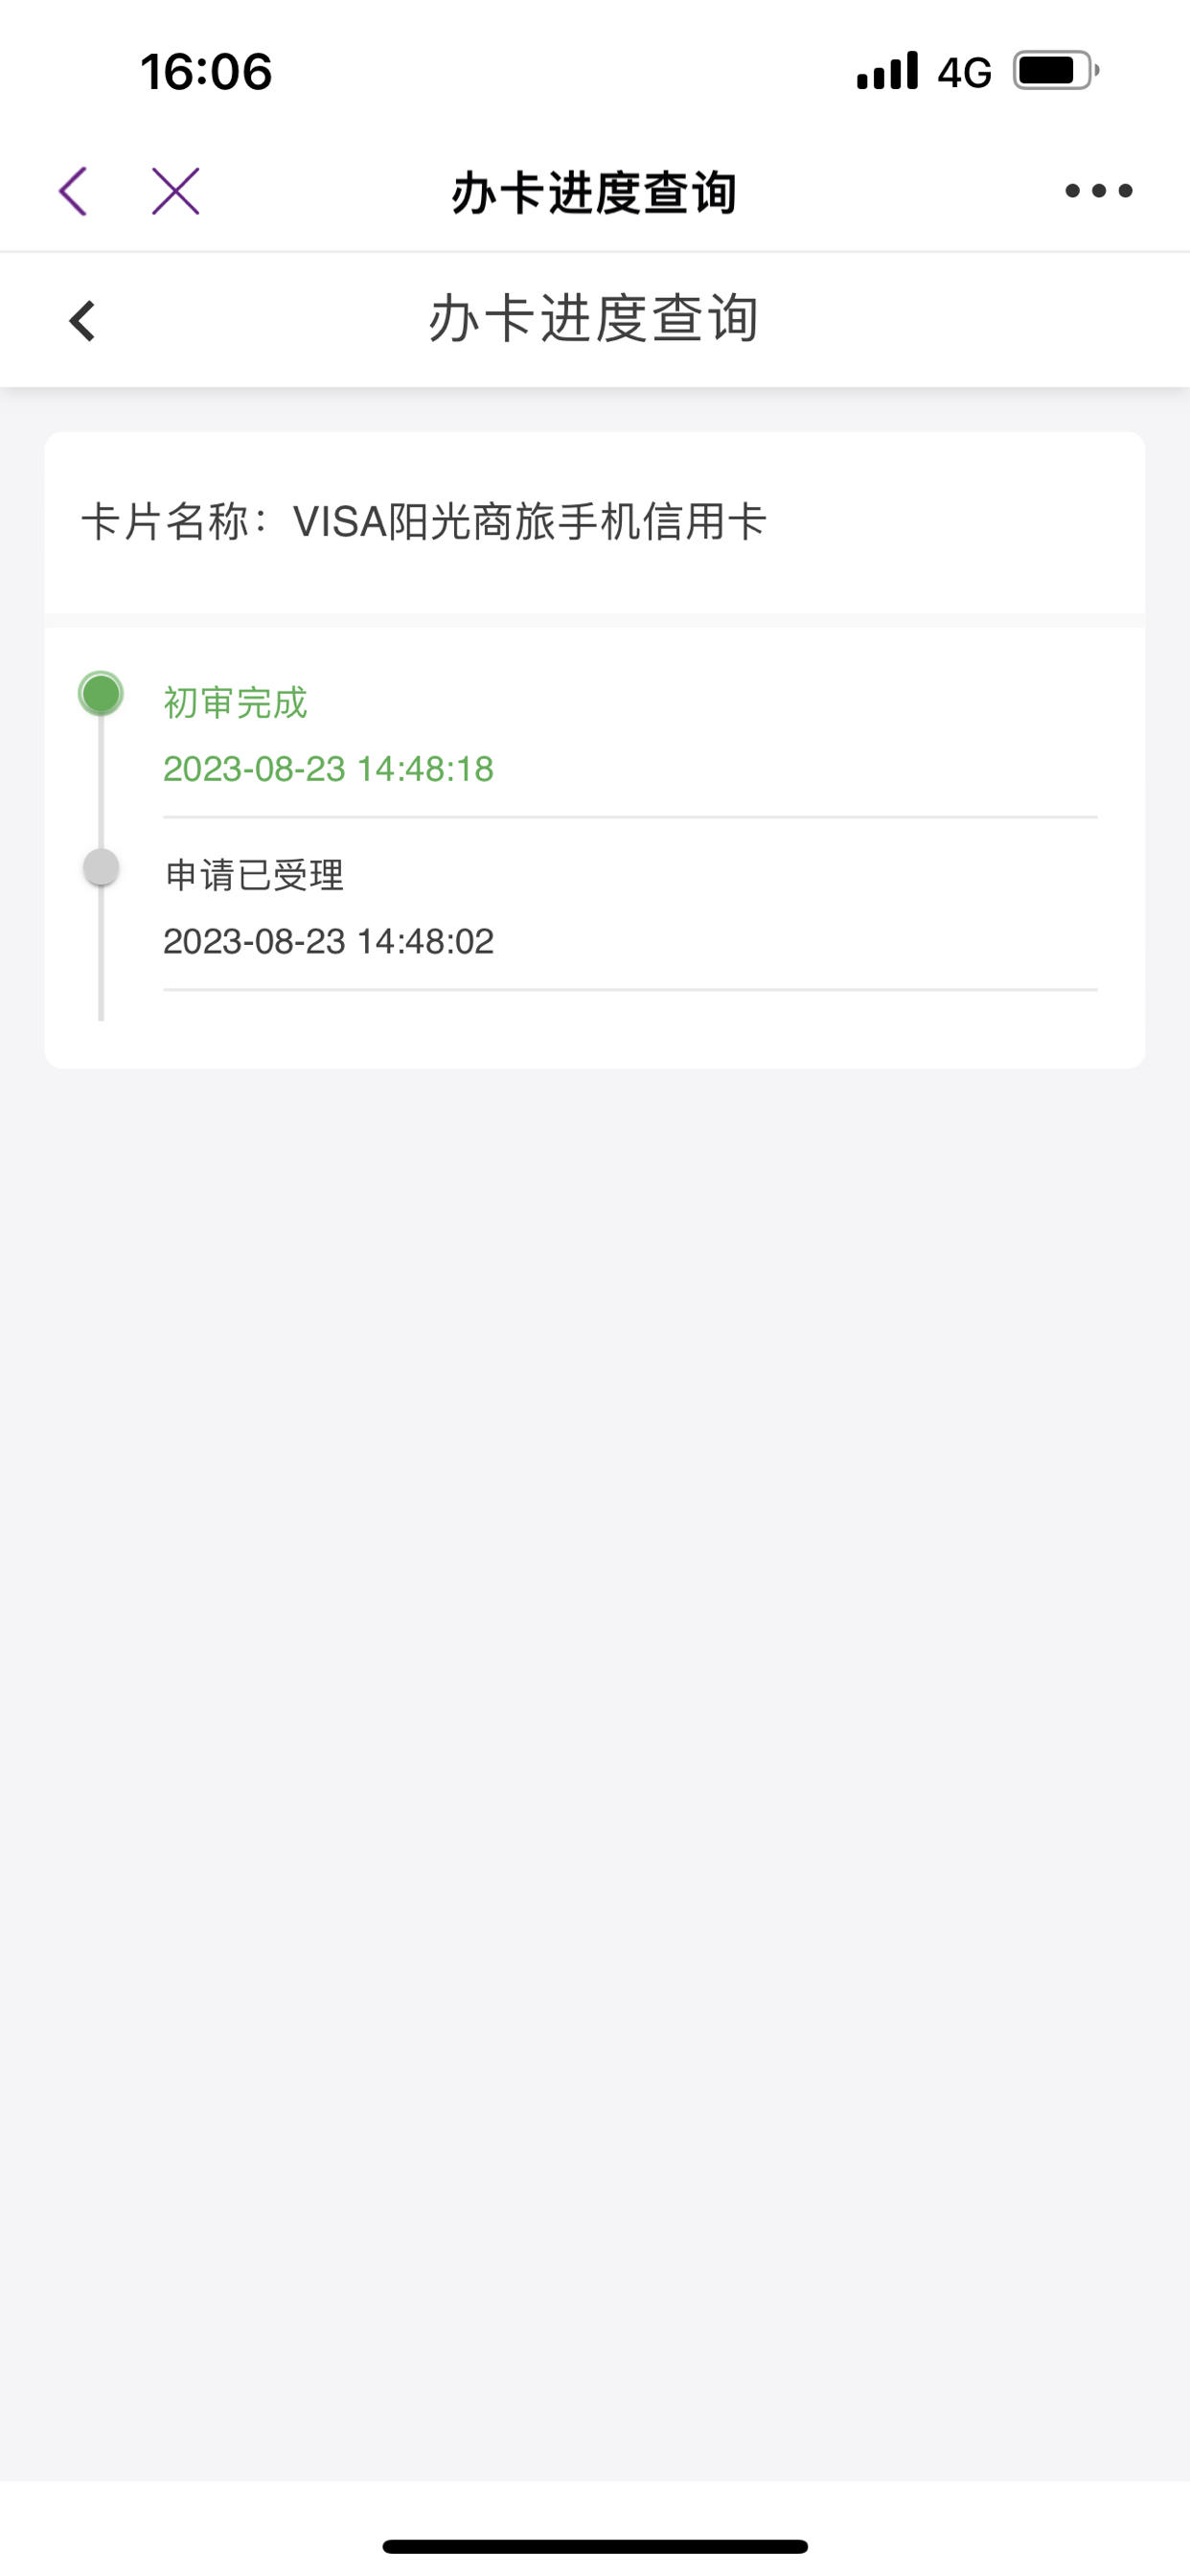This screenshot has width=1190, height=2576.
Task: Tap the 16:06 clock in status bar
Action: tap(206, 72)
